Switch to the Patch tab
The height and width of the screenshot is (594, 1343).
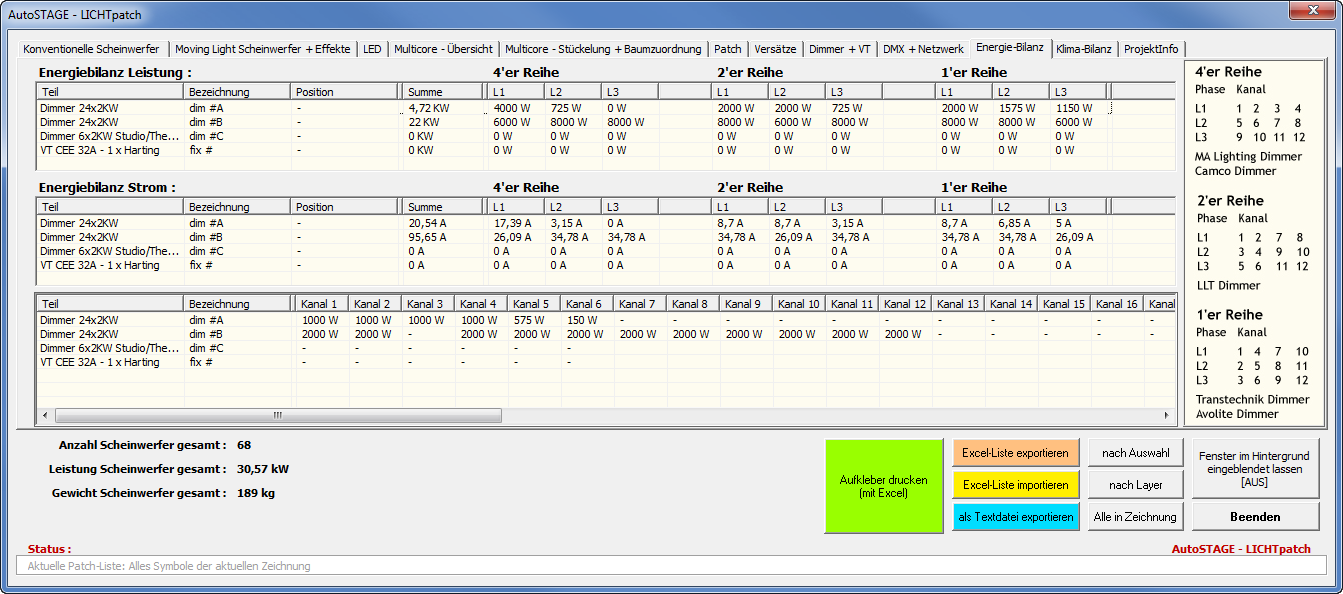pos(727,49)
